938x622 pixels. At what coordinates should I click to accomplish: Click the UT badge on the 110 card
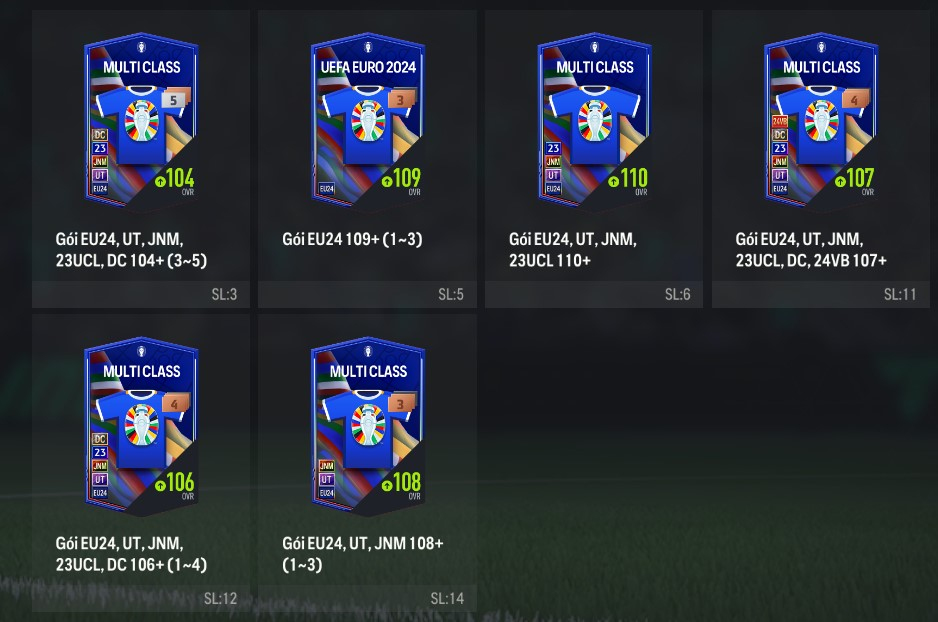553,175
